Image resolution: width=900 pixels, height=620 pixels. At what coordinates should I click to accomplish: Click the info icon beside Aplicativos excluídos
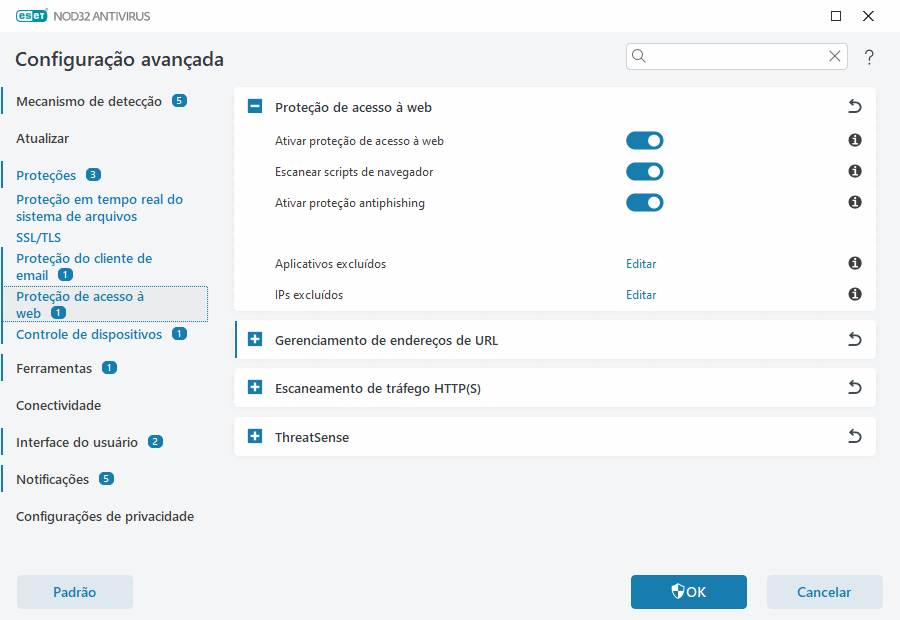tap(854, 263)
